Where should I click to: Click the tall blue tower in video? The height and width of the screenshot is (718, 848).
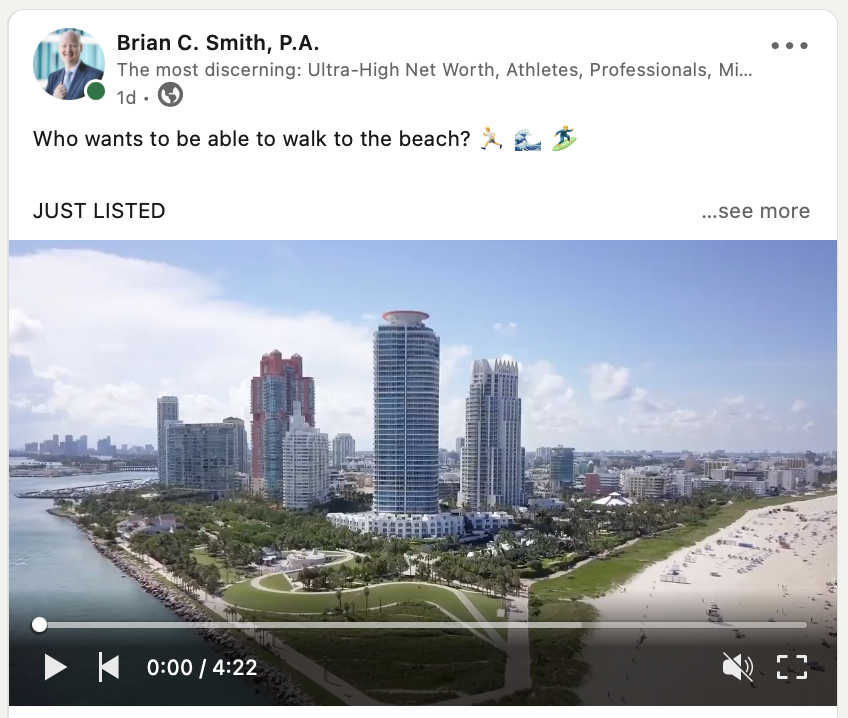click(x=406, y=414)
